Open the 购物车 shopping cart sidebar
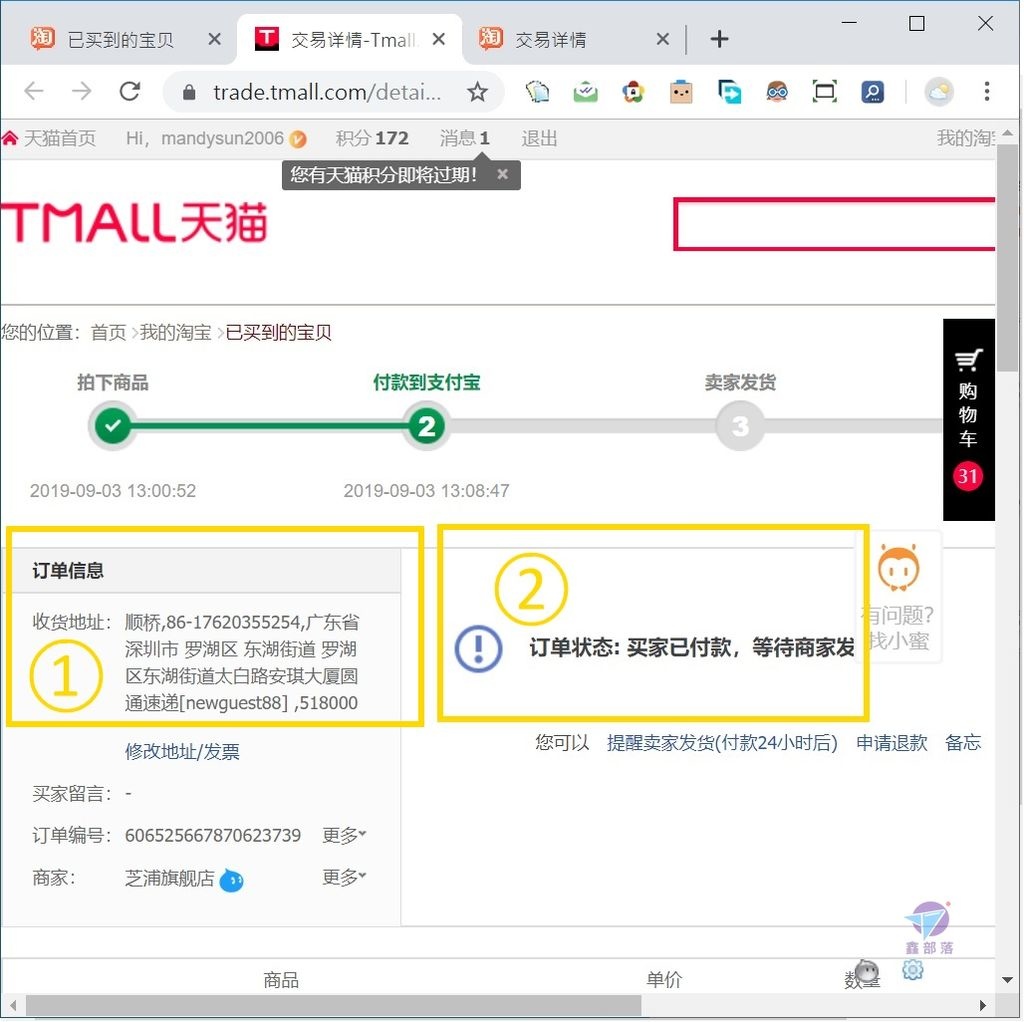Screen dimensions: 1024x1022 click(968, 419)
